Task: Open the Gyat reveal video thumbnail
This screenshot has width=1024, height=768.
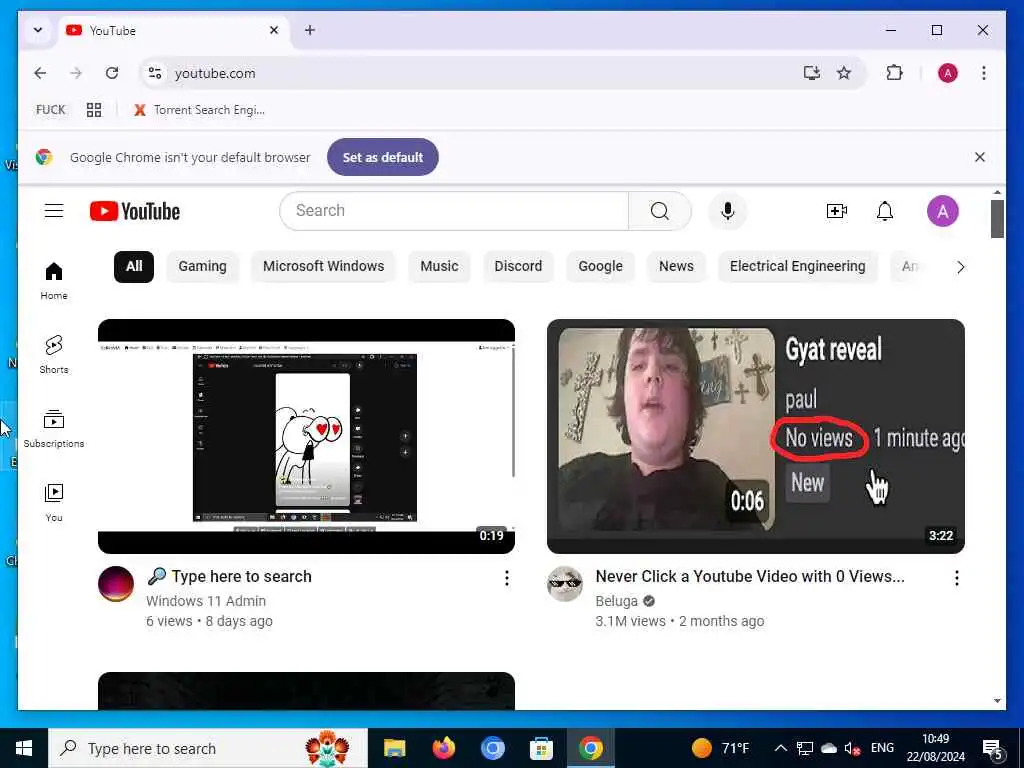Action: point(756,436)
